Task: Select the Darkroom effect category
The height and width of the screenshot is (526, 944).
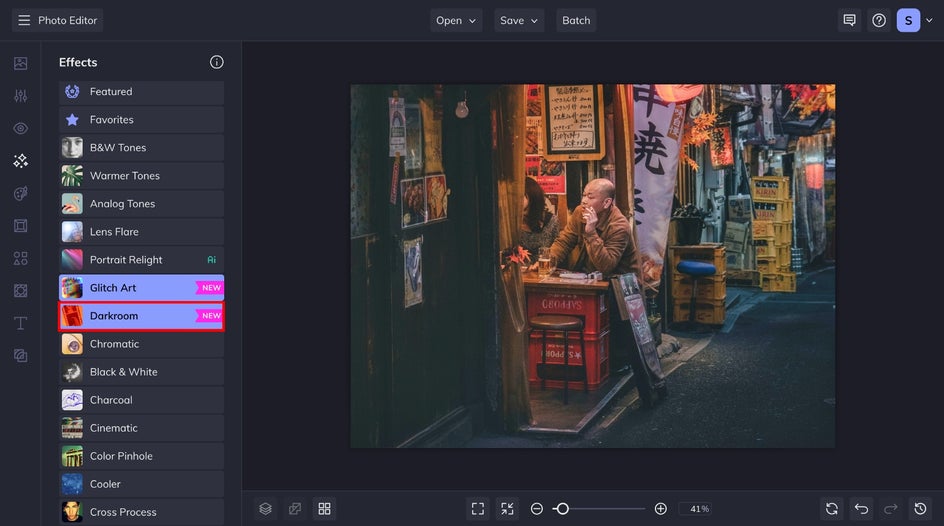Action: [141, 316]
